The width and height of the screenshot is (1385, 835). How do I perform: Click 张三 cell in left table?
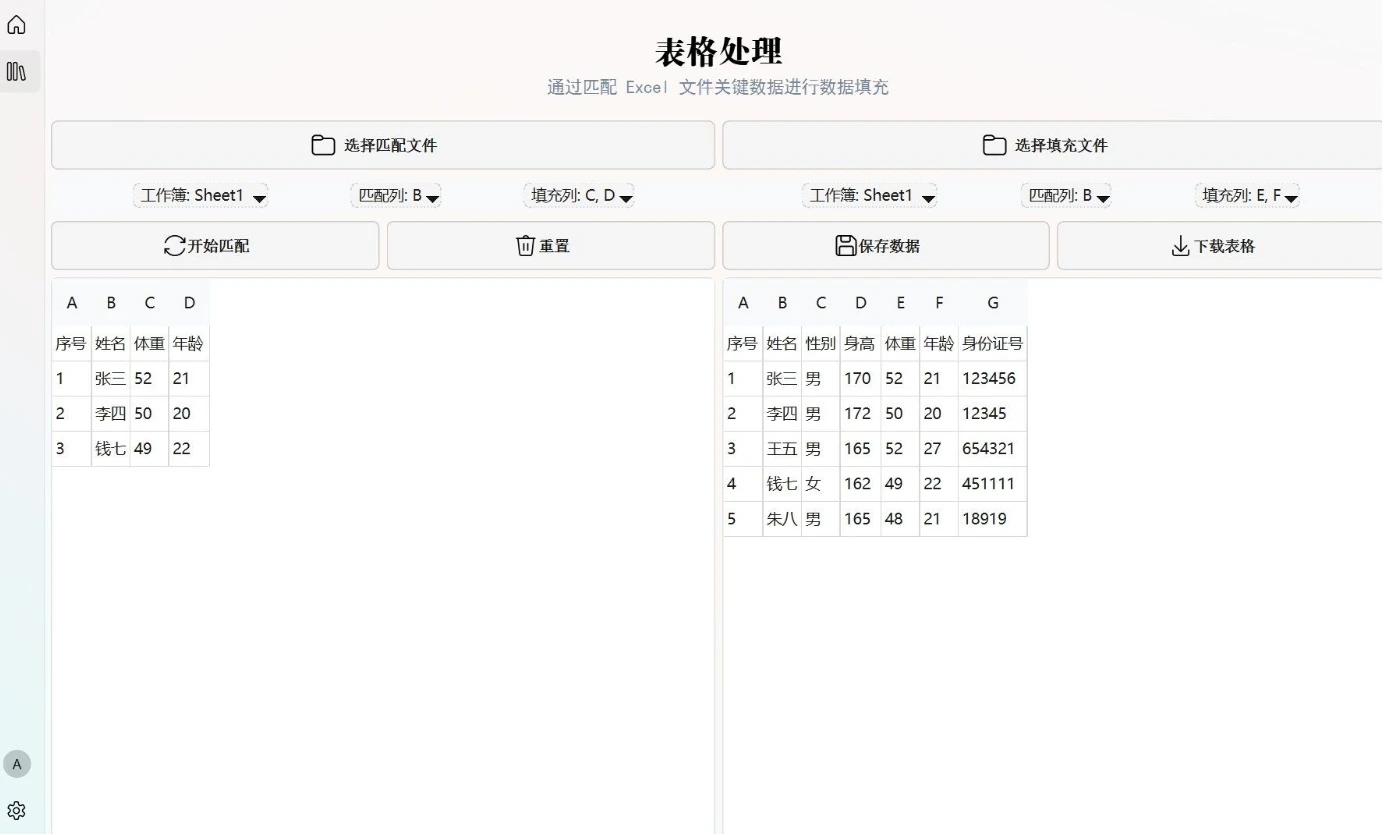[110, 379]
